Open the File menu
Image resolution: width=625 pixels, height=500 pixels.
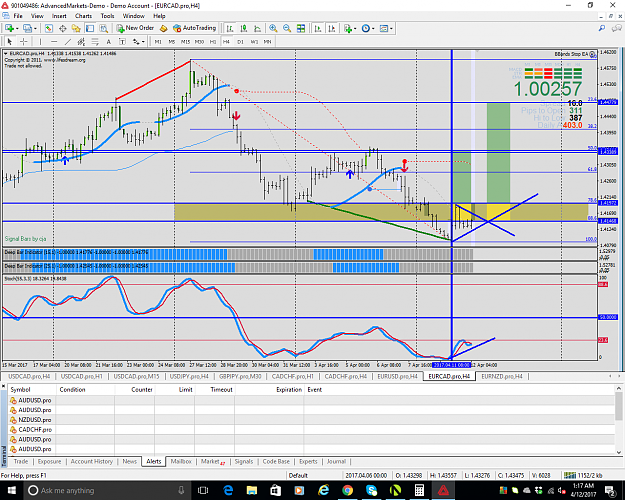coord(18,16)
